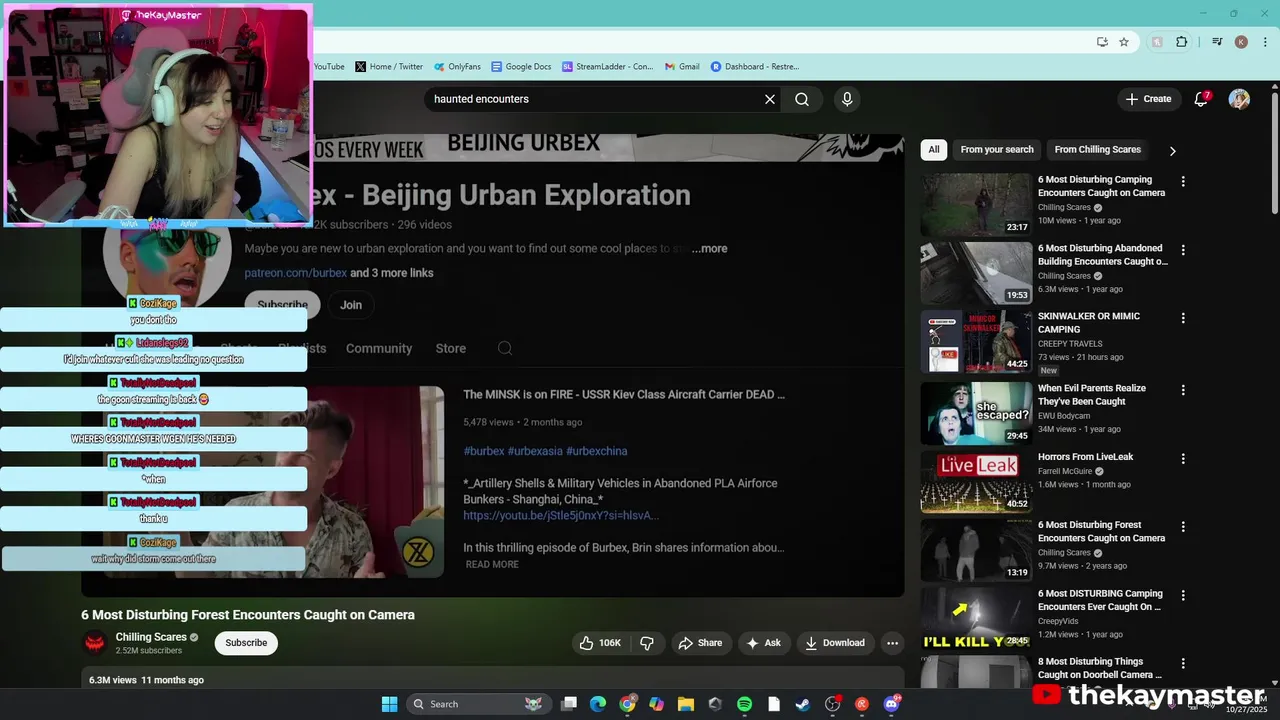Select the From your search chip

pyautogui.click(x=997, y=150)
